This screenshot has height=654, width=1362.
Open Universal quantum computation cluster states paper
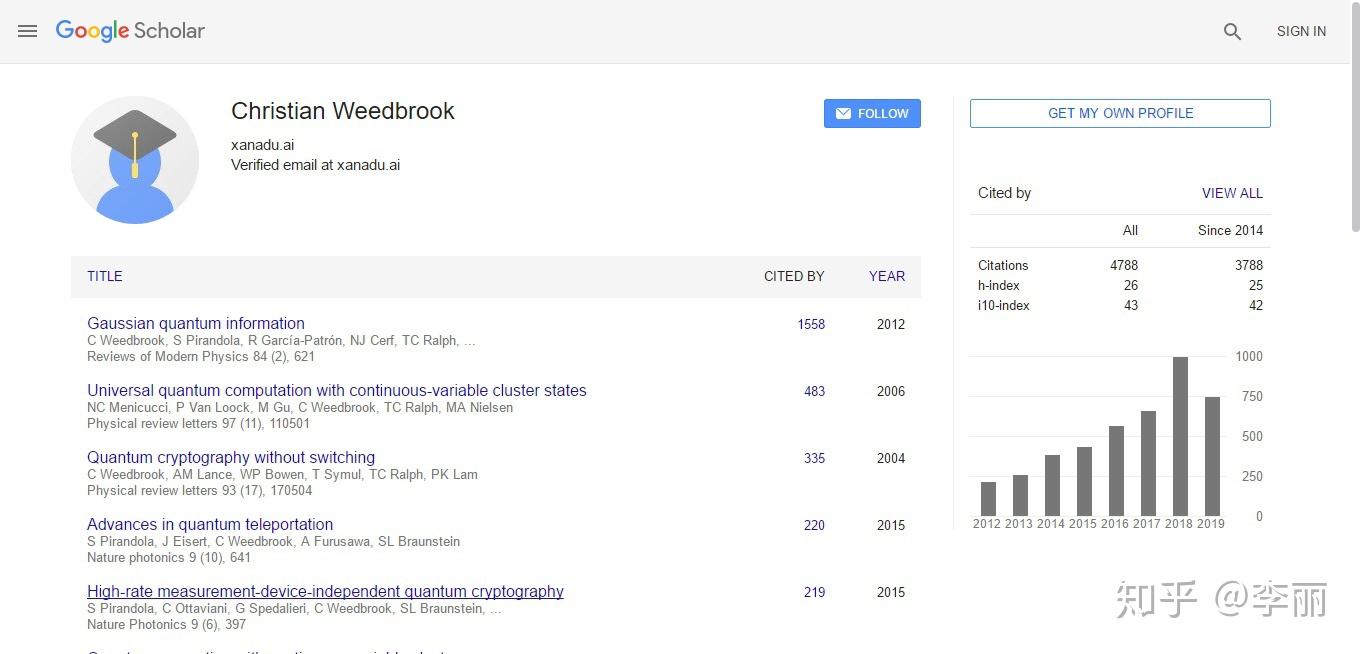[337, 391]
